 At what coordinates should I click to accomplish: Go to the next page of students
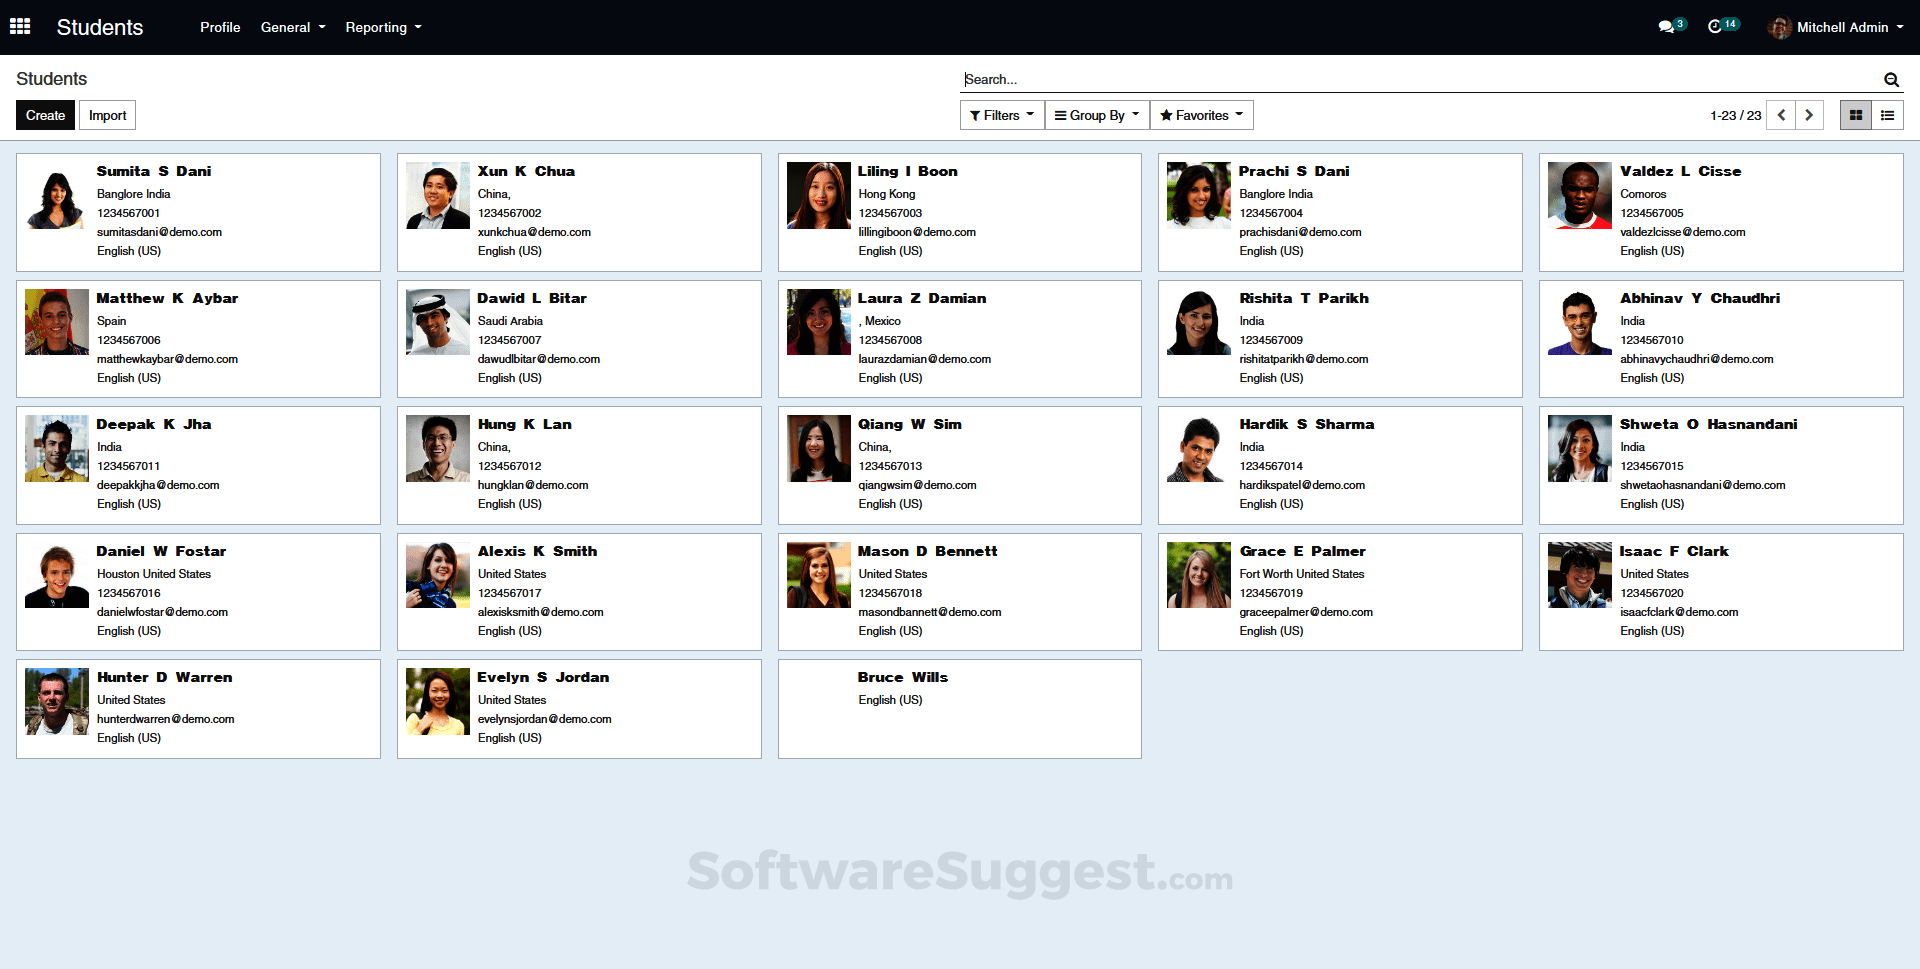(x=1809, y=114)
